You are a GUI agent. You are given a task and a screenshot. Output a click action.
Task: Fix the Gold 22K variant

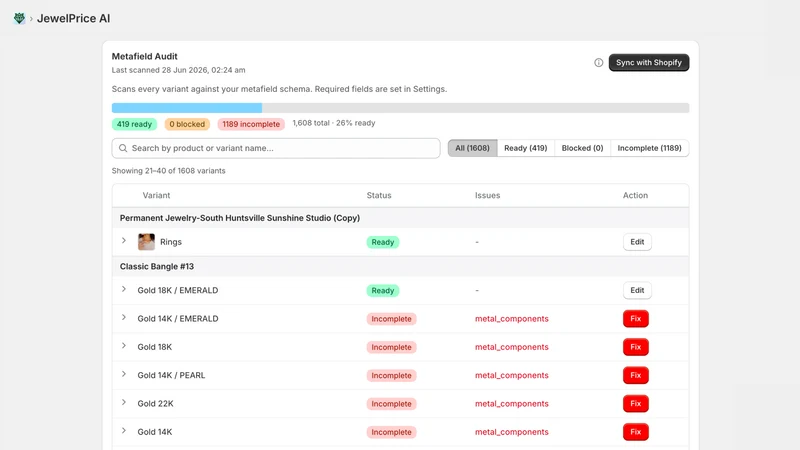(x=636, y=404)
